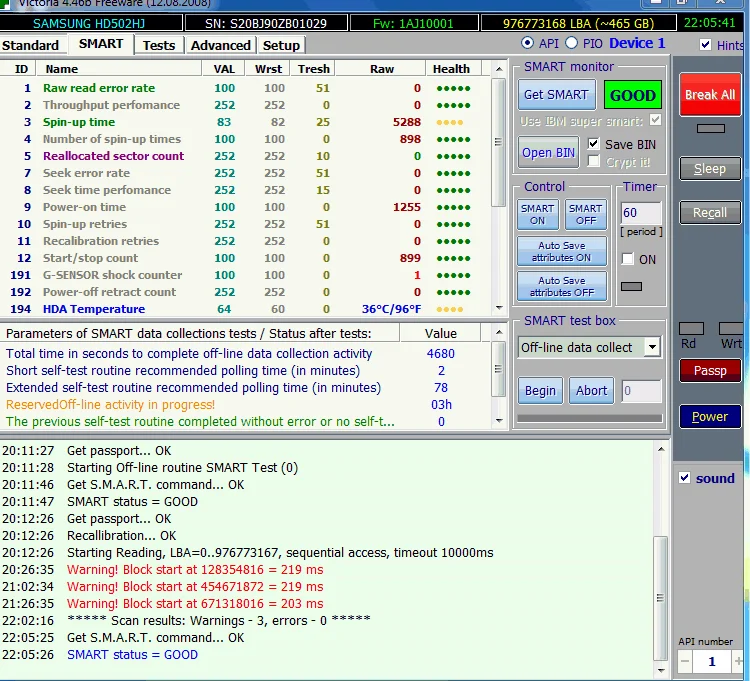The width and height of the screenshot is (750, 681).
Task: Click the red Passp button
Action: (x=709, y=370)
